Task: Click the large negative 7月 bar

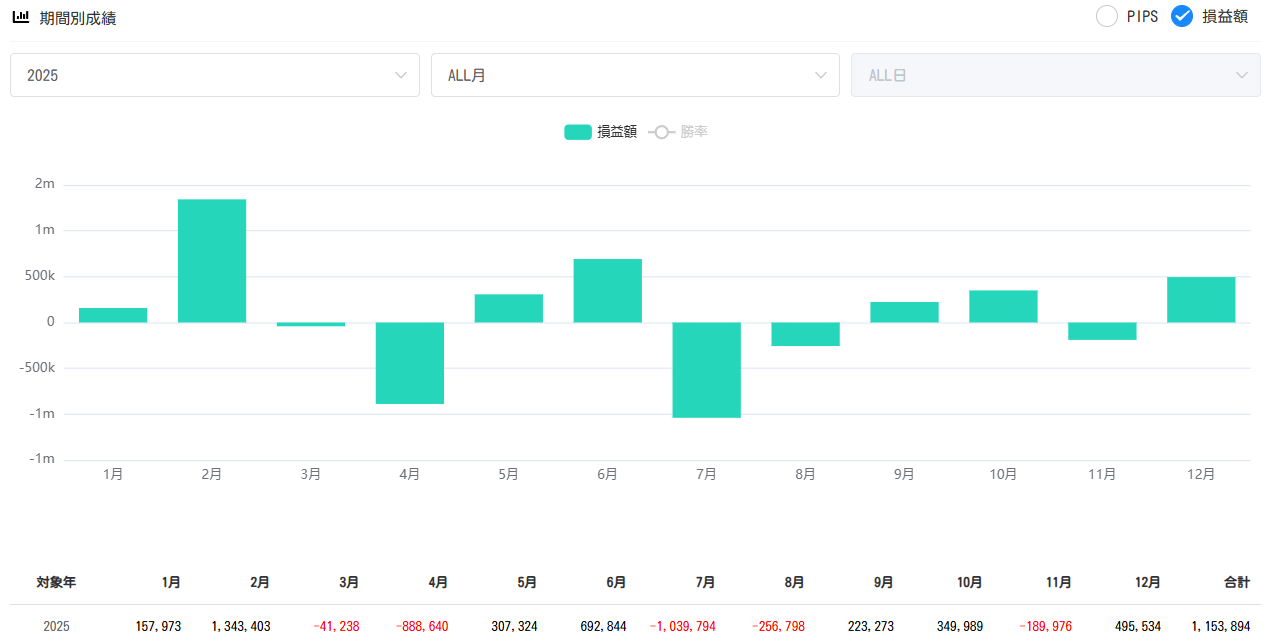Action: click(706, 370)
